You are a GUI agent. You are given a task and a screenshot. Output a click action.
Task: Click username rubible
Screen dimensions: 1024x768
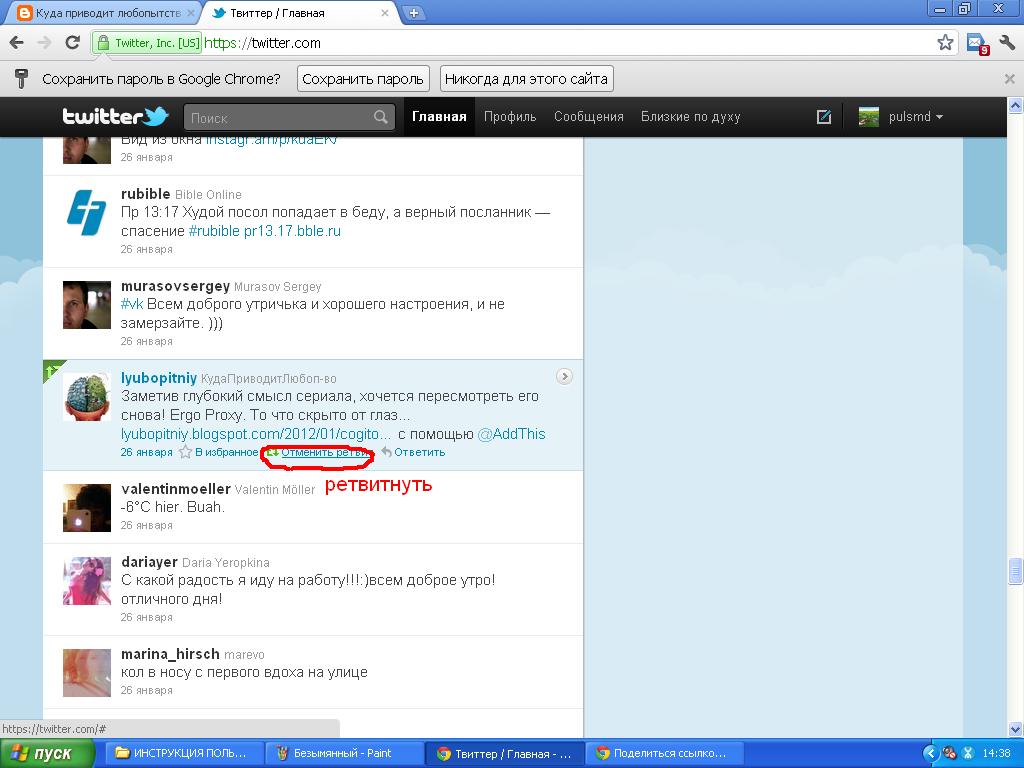coord(146,194)
